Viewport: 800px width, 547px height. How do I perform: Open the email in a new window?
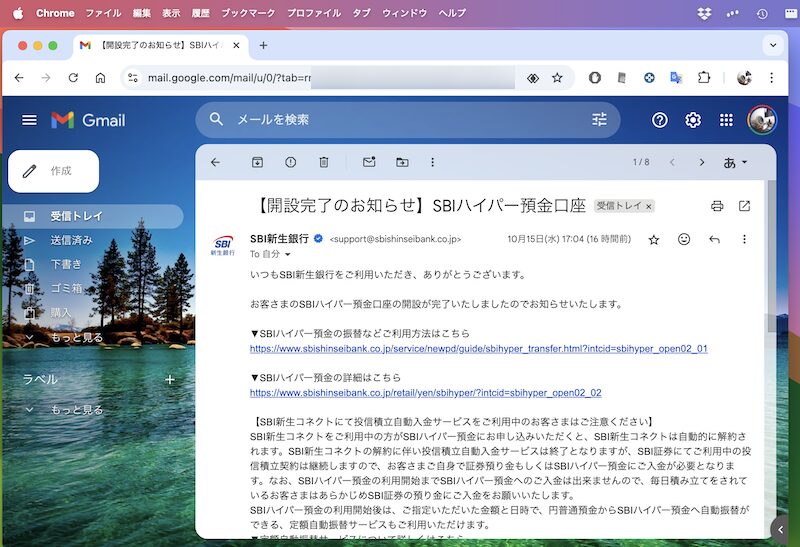(x=744, y=206)
